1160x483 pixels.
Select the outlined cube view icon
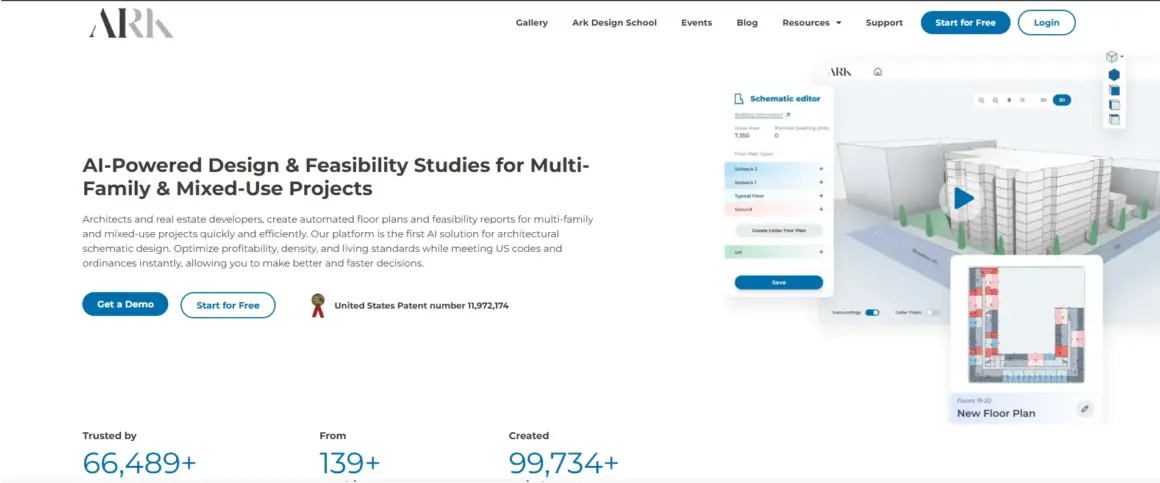coord(1114,105)
